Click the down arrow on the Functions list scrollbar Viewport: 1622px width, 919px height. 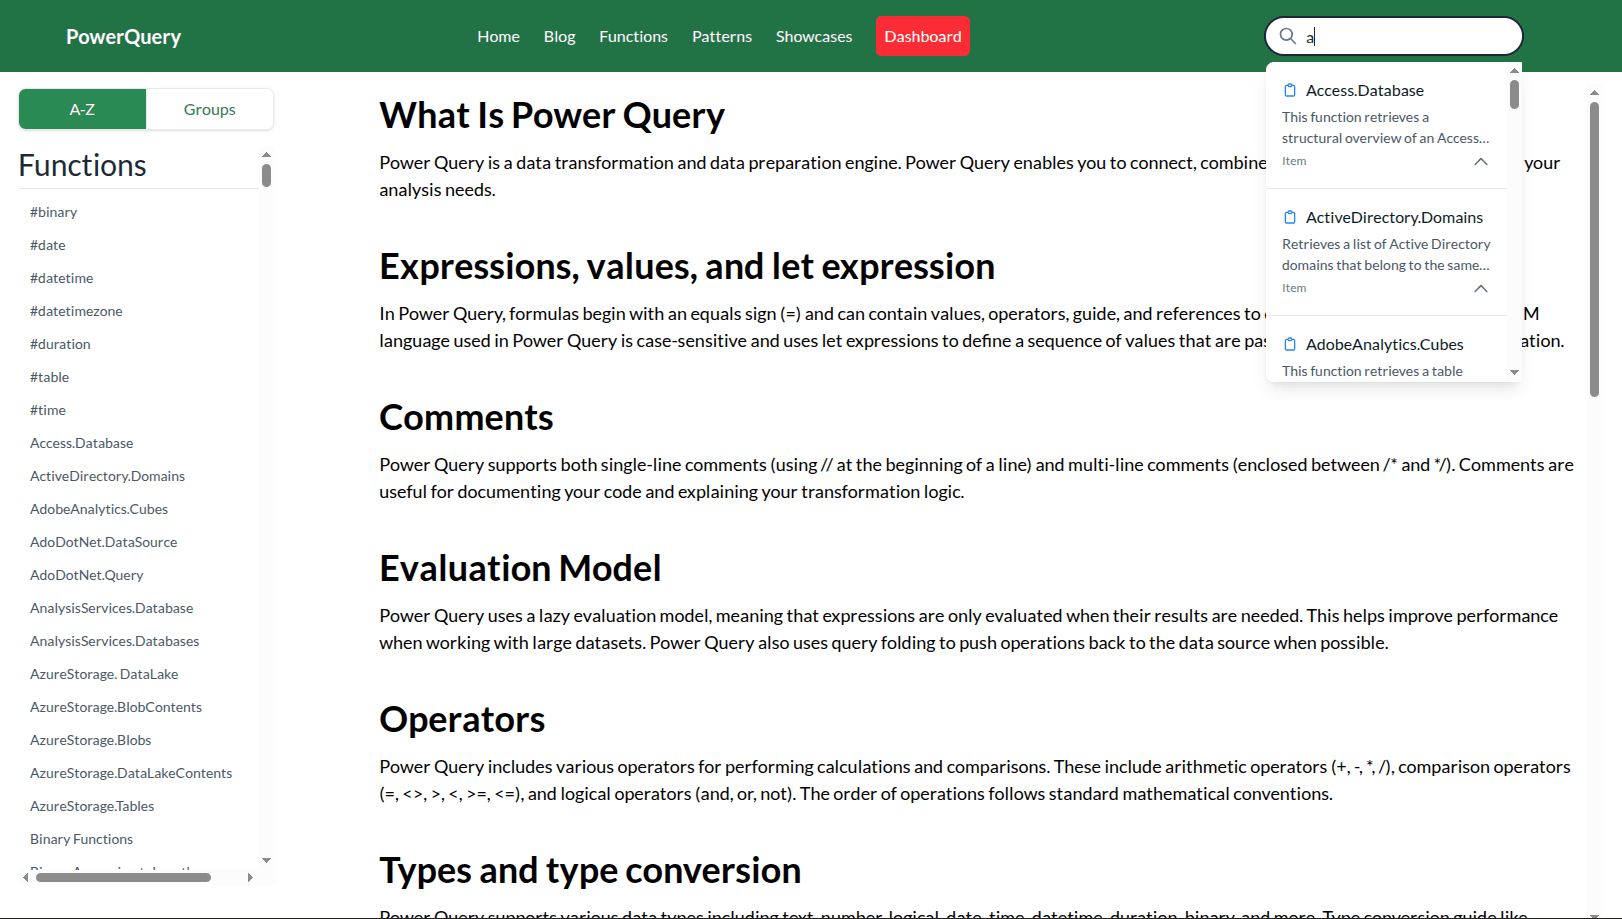[x=266, y=860]
